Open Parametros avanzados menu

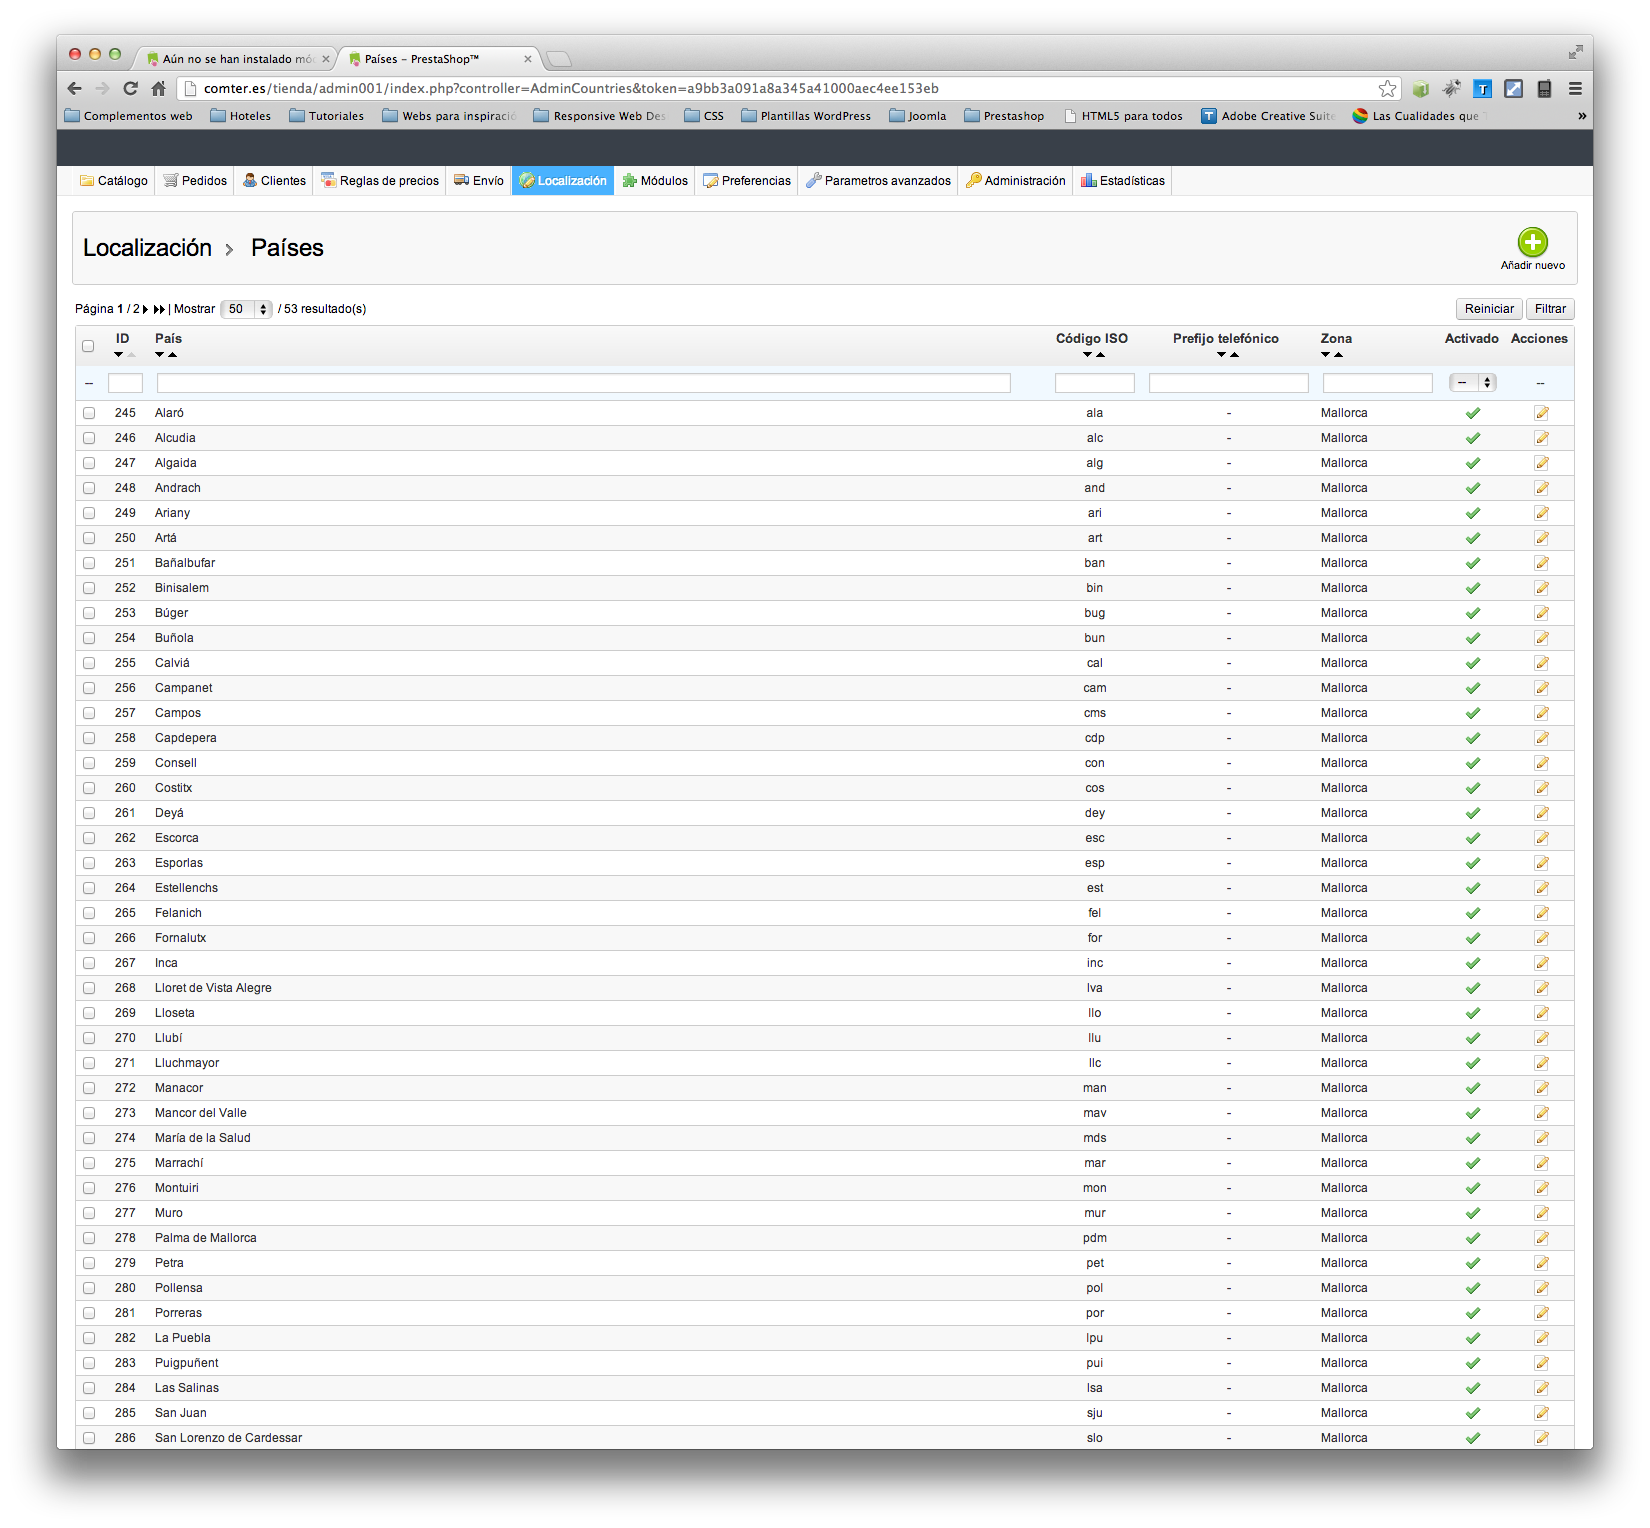878,181
